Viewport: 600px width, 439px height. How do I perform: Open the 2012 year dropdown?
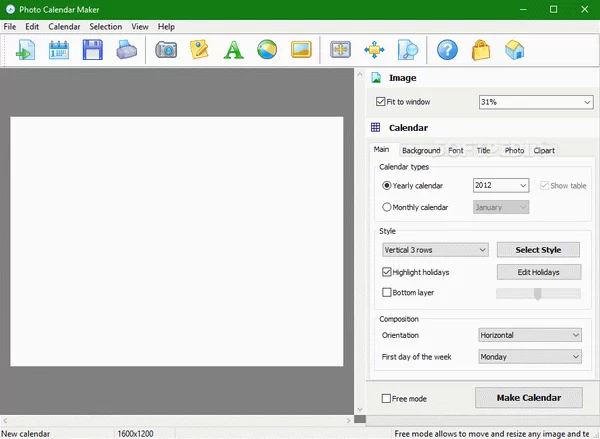pos(501,186)
